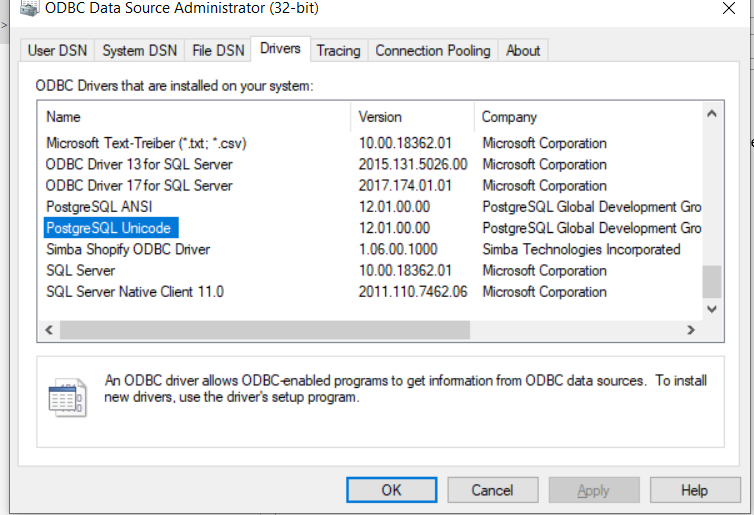Show the About tab
This screenshot has height=515, width=754.
tap(523, 51)
